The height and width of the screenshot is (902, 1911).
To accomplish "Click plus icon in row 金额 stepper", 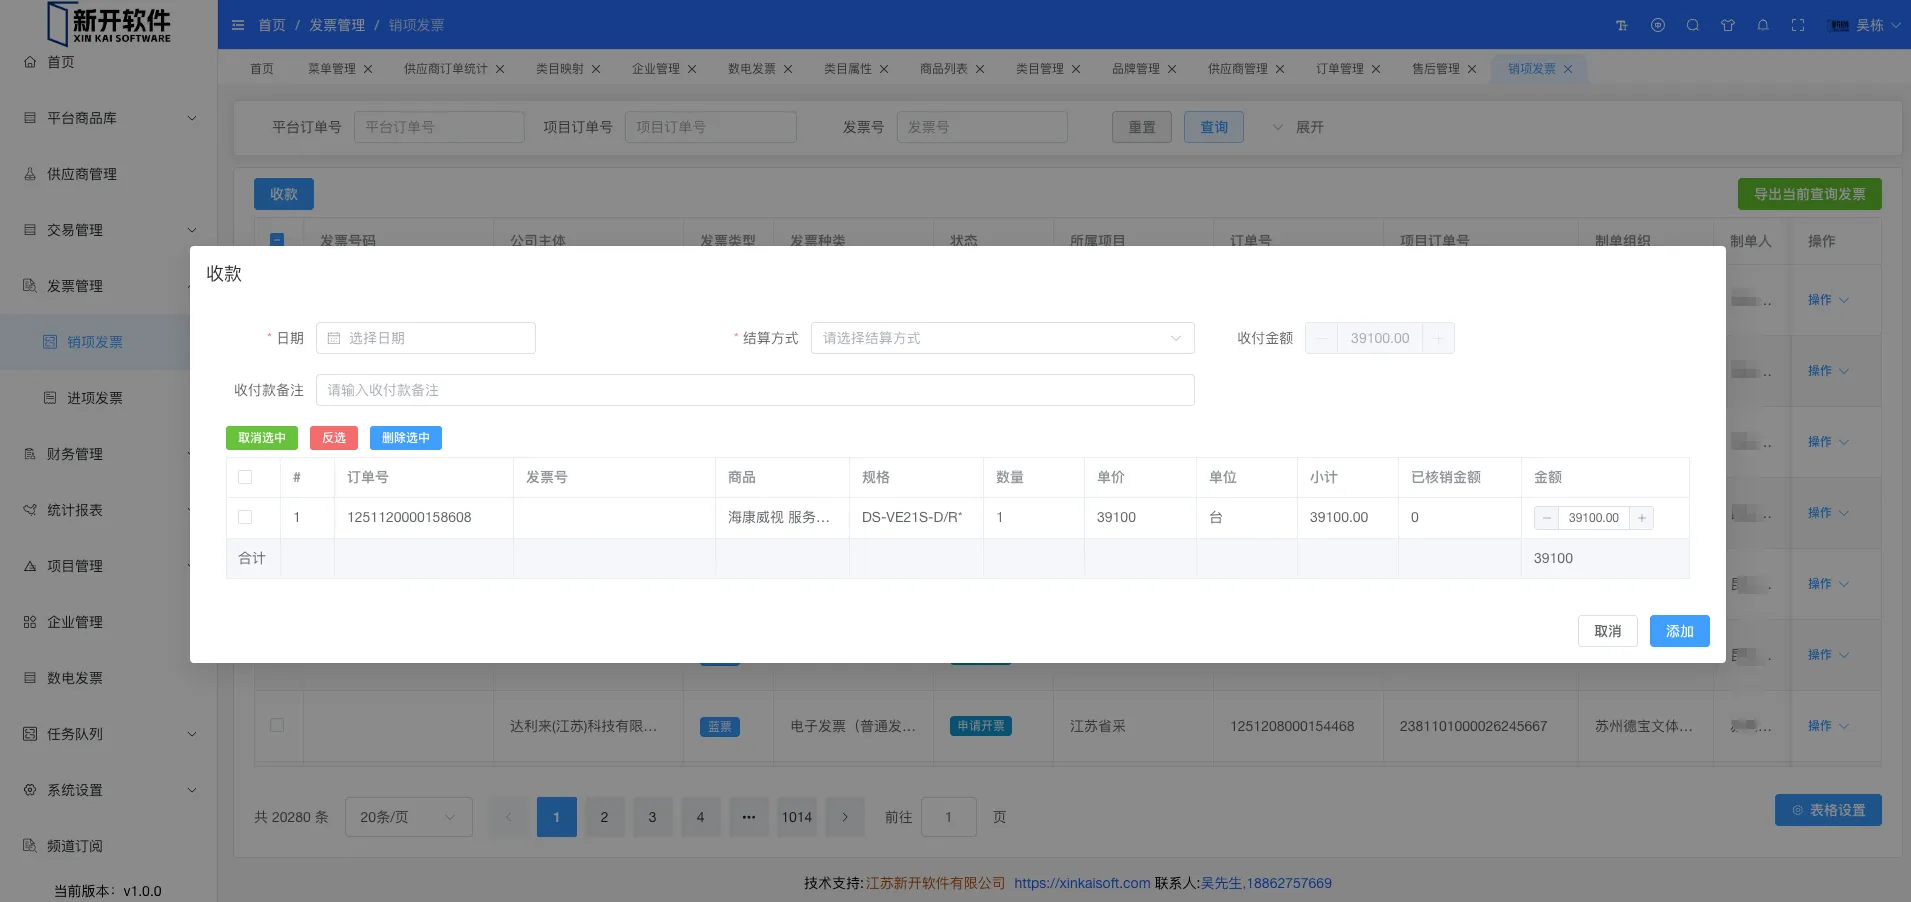I will coord(1642,518).
